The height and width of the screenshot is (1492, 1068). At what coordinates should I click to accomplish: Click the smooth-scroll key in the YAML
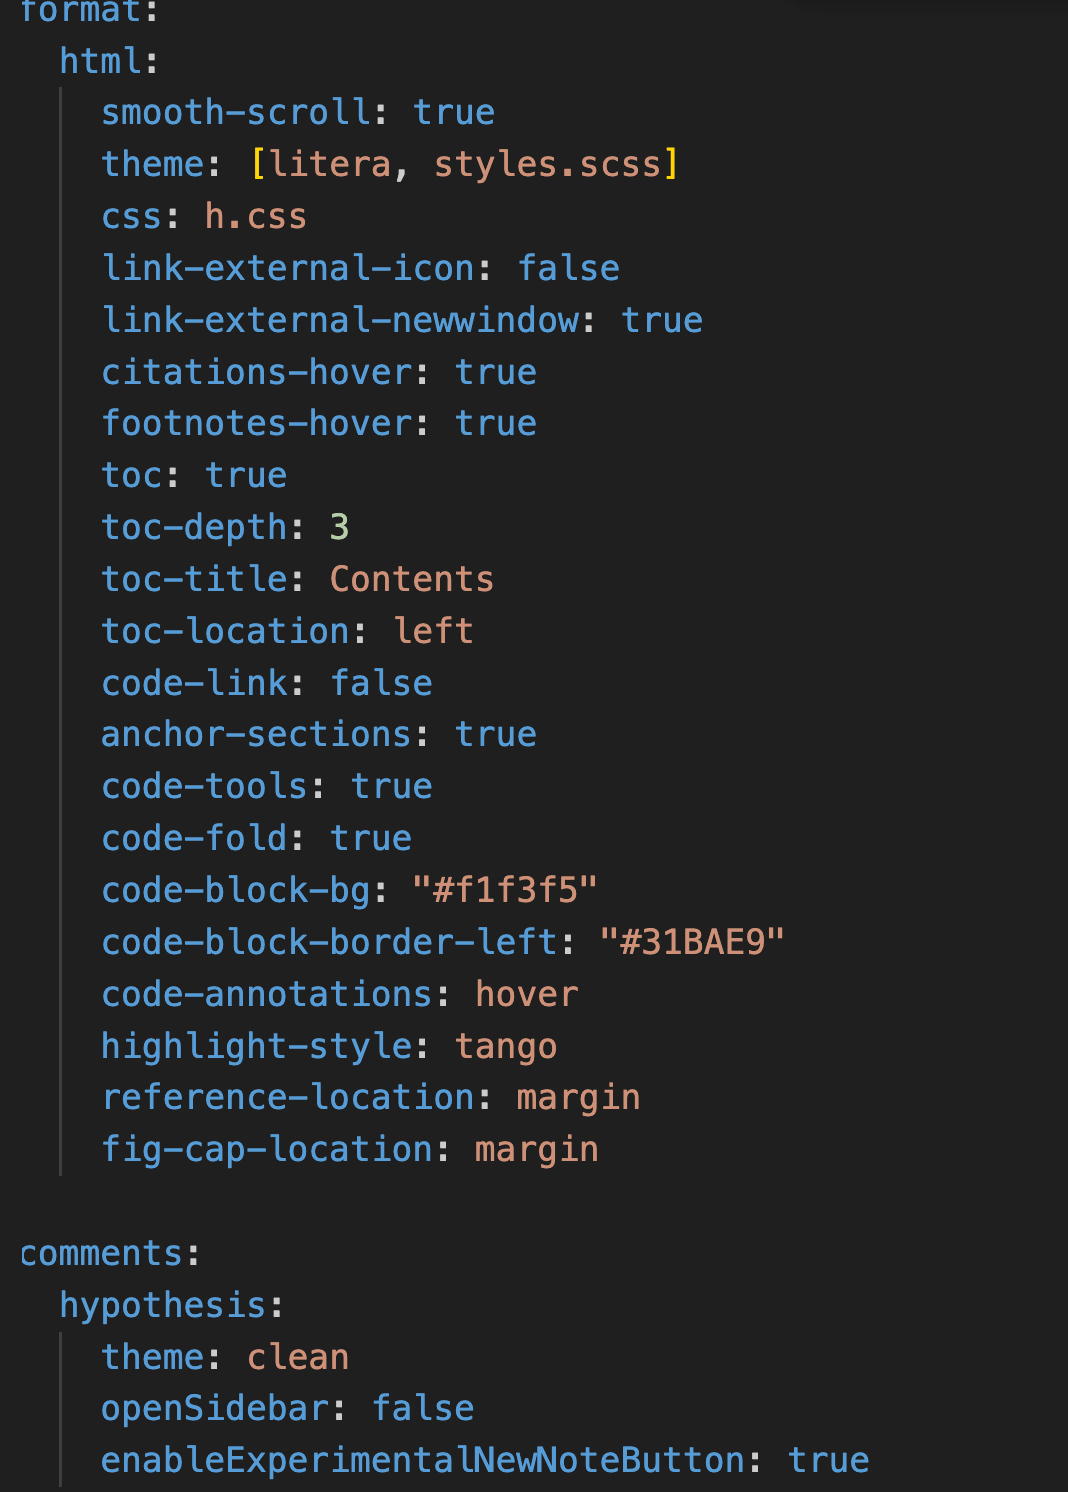point(237,112)
